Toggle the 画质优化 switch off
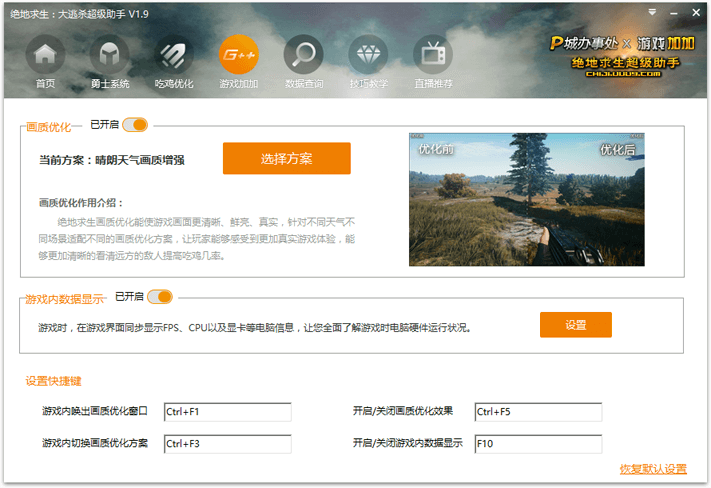 pos(135,125)
